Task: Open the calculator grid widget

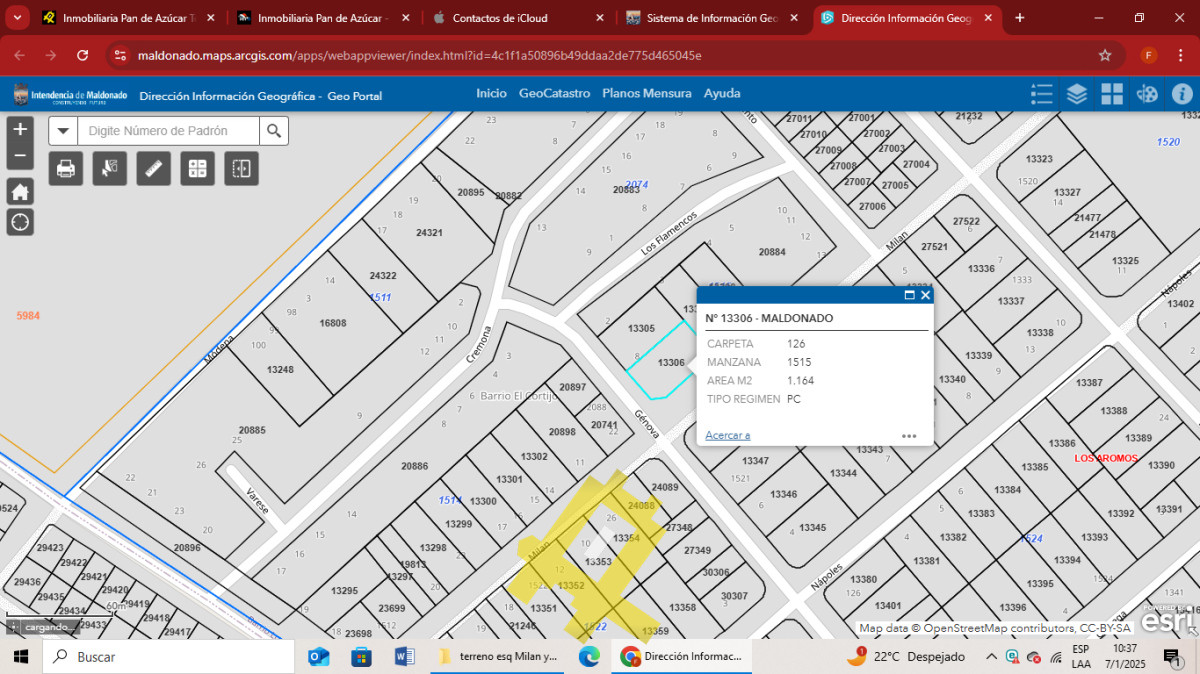Action: [198, 168]
